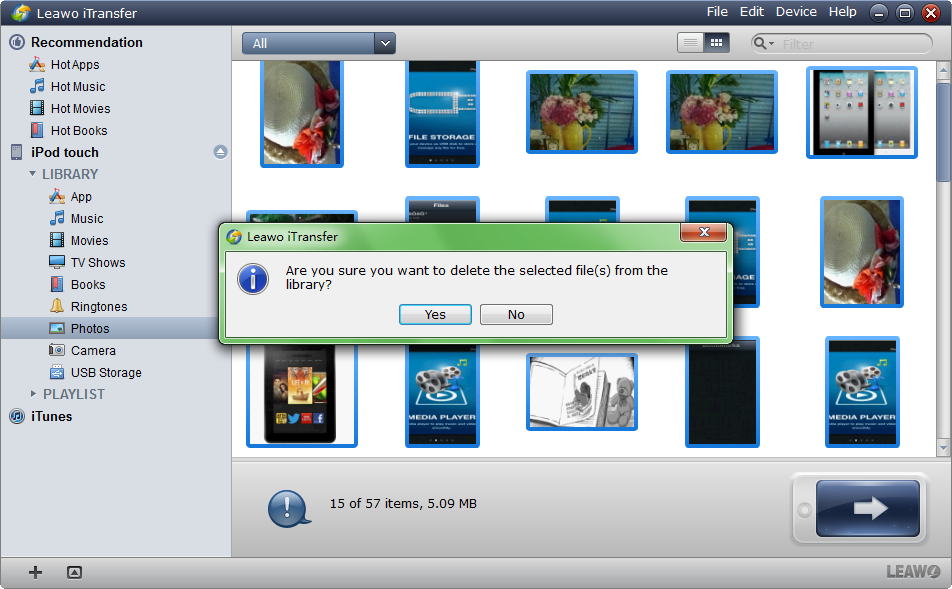
Task: Click the Hot Books icon
Action: [37, 130]
